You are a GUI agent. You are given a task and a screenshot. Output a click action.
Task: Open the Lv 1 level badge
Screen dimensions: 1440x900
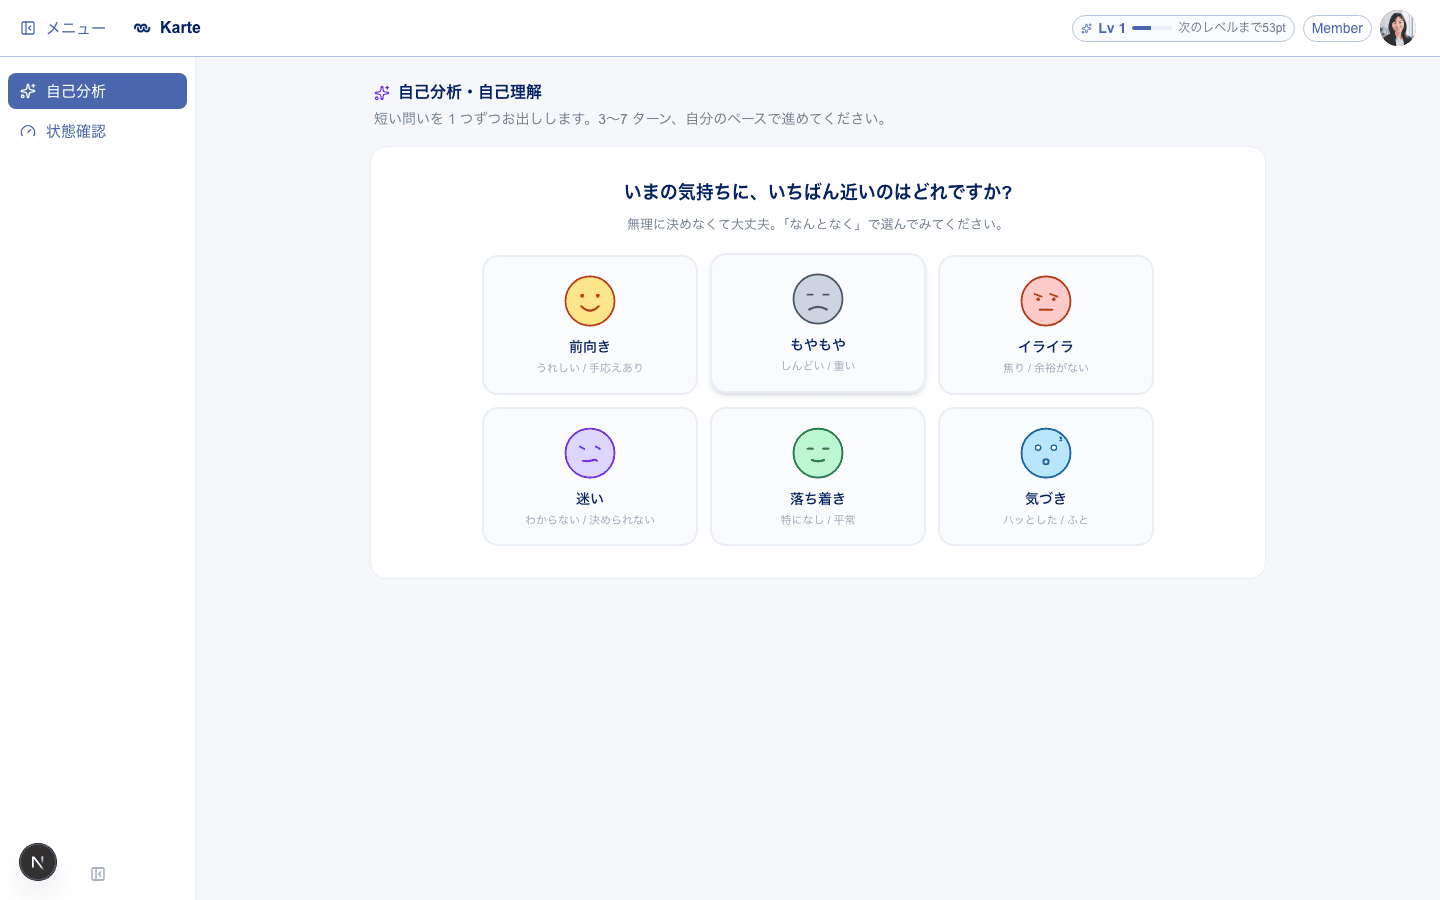point(1183,28)
